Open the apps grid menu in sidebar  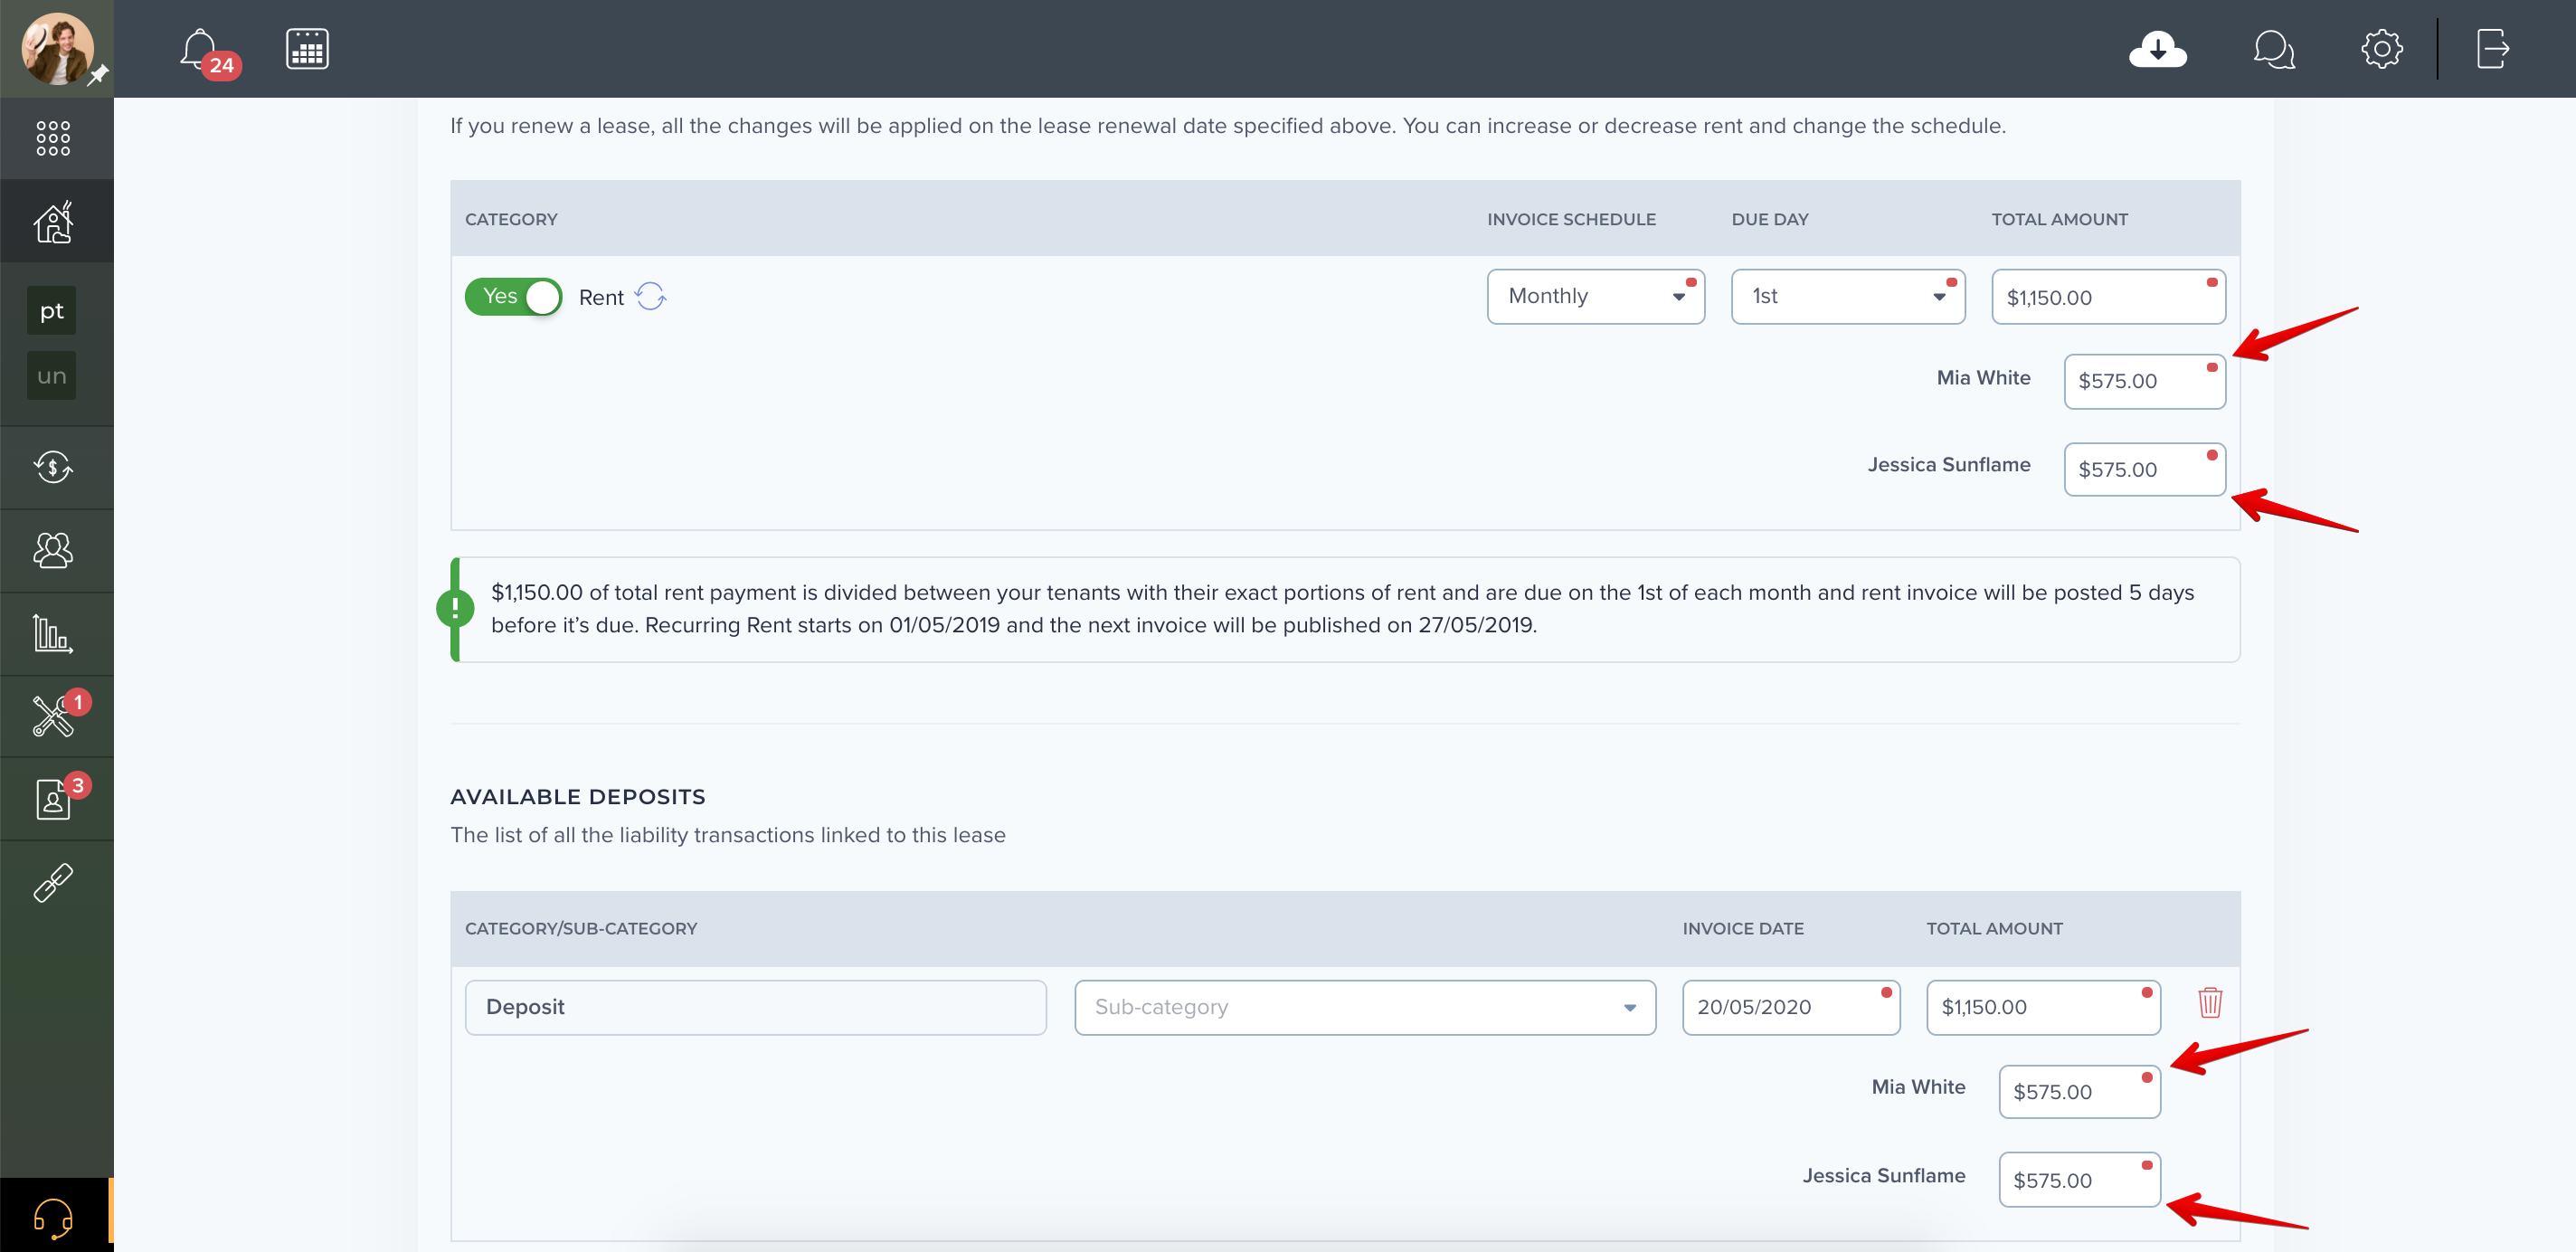click(53, 138)
